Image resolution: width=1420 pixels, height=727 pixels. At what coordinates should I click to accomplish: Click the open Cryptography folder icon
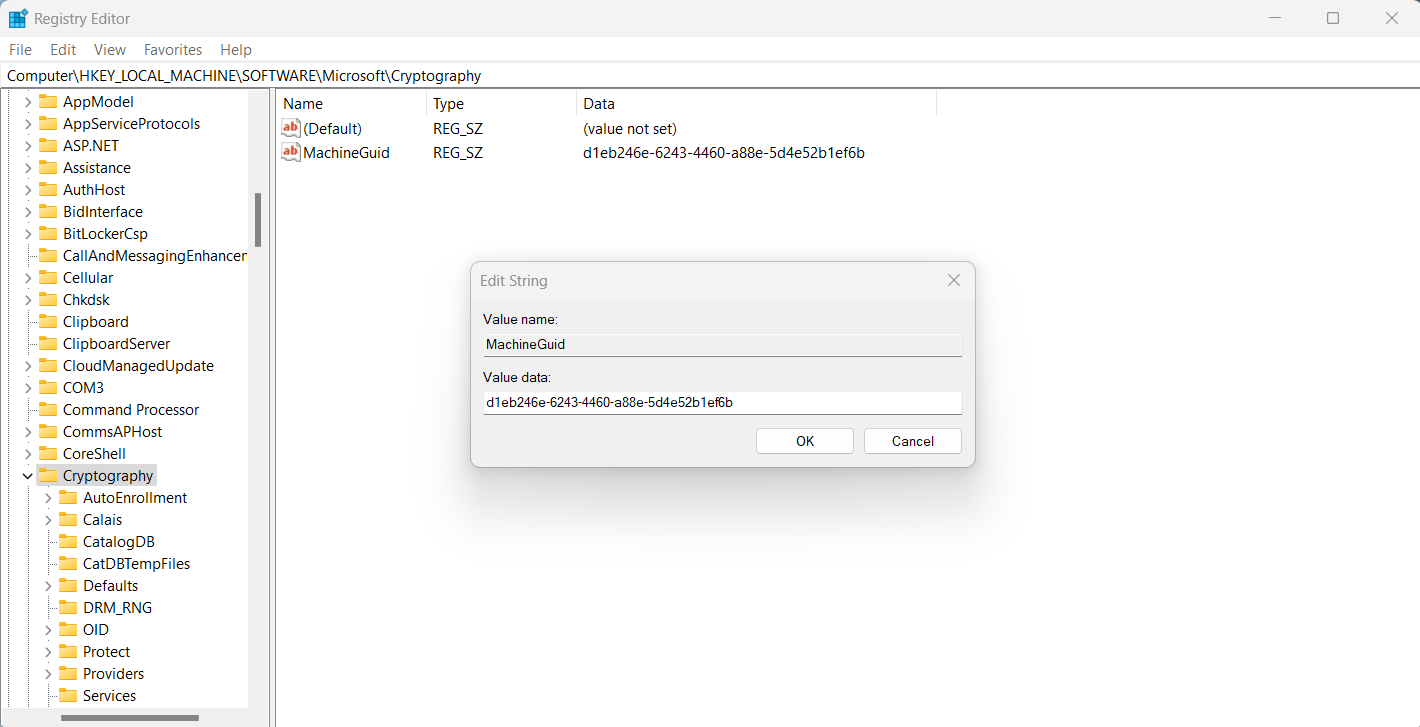click(x=48, y=476)
